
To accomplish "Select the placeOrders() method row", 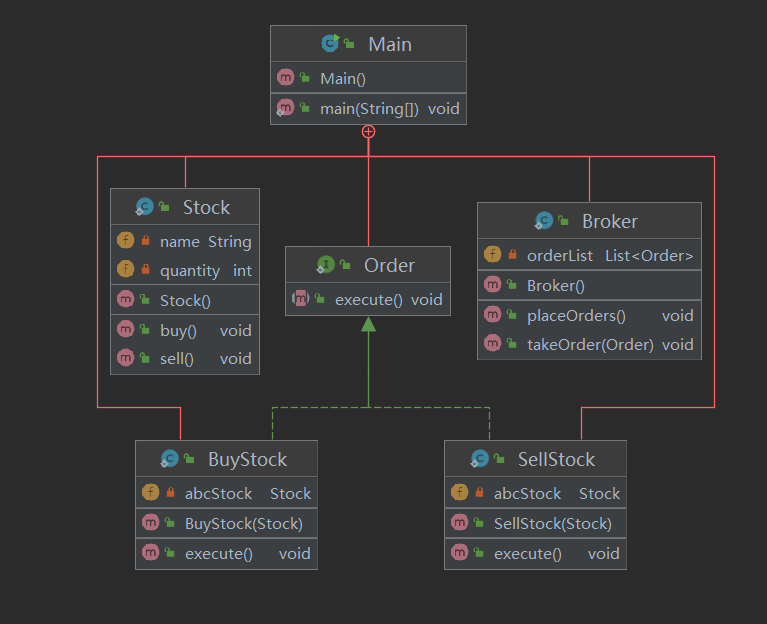I will (x=589, y=315).
